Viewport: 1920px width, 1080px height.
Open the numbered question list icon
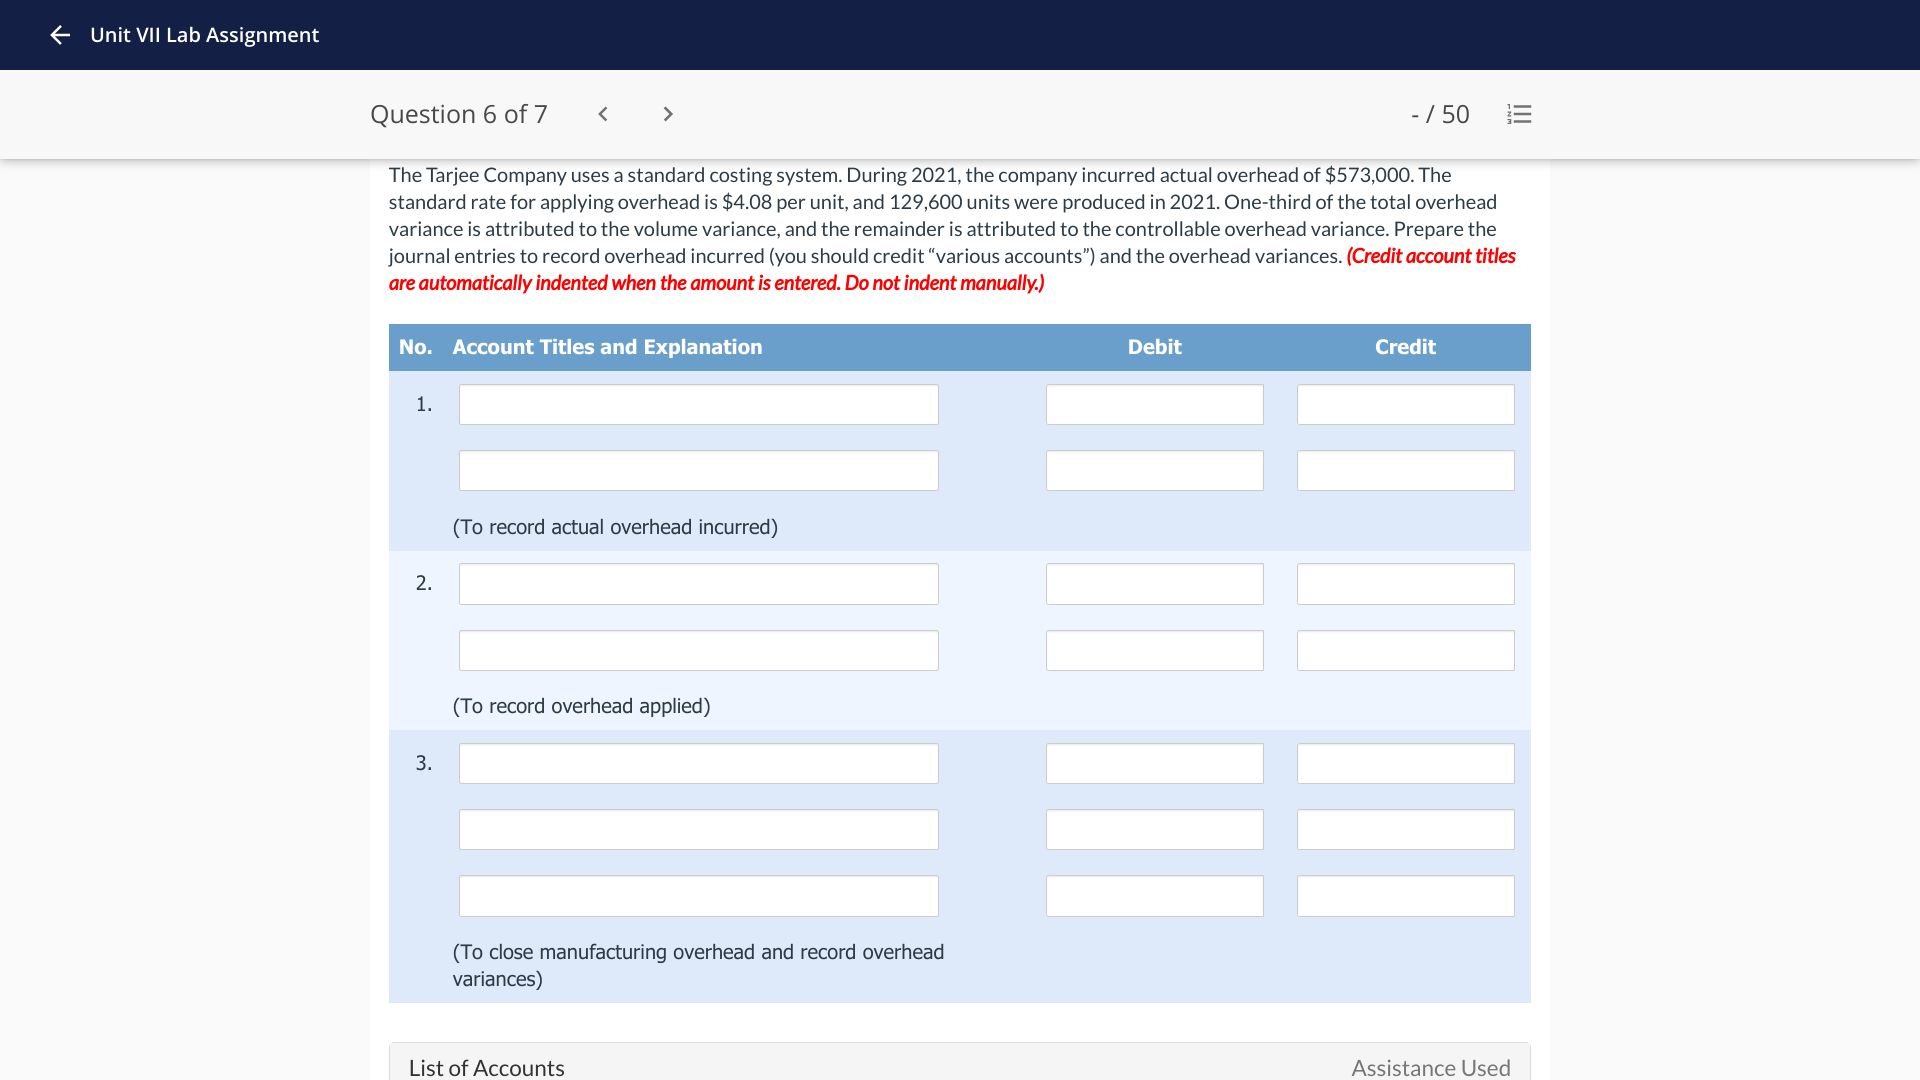pos(1518,114)
